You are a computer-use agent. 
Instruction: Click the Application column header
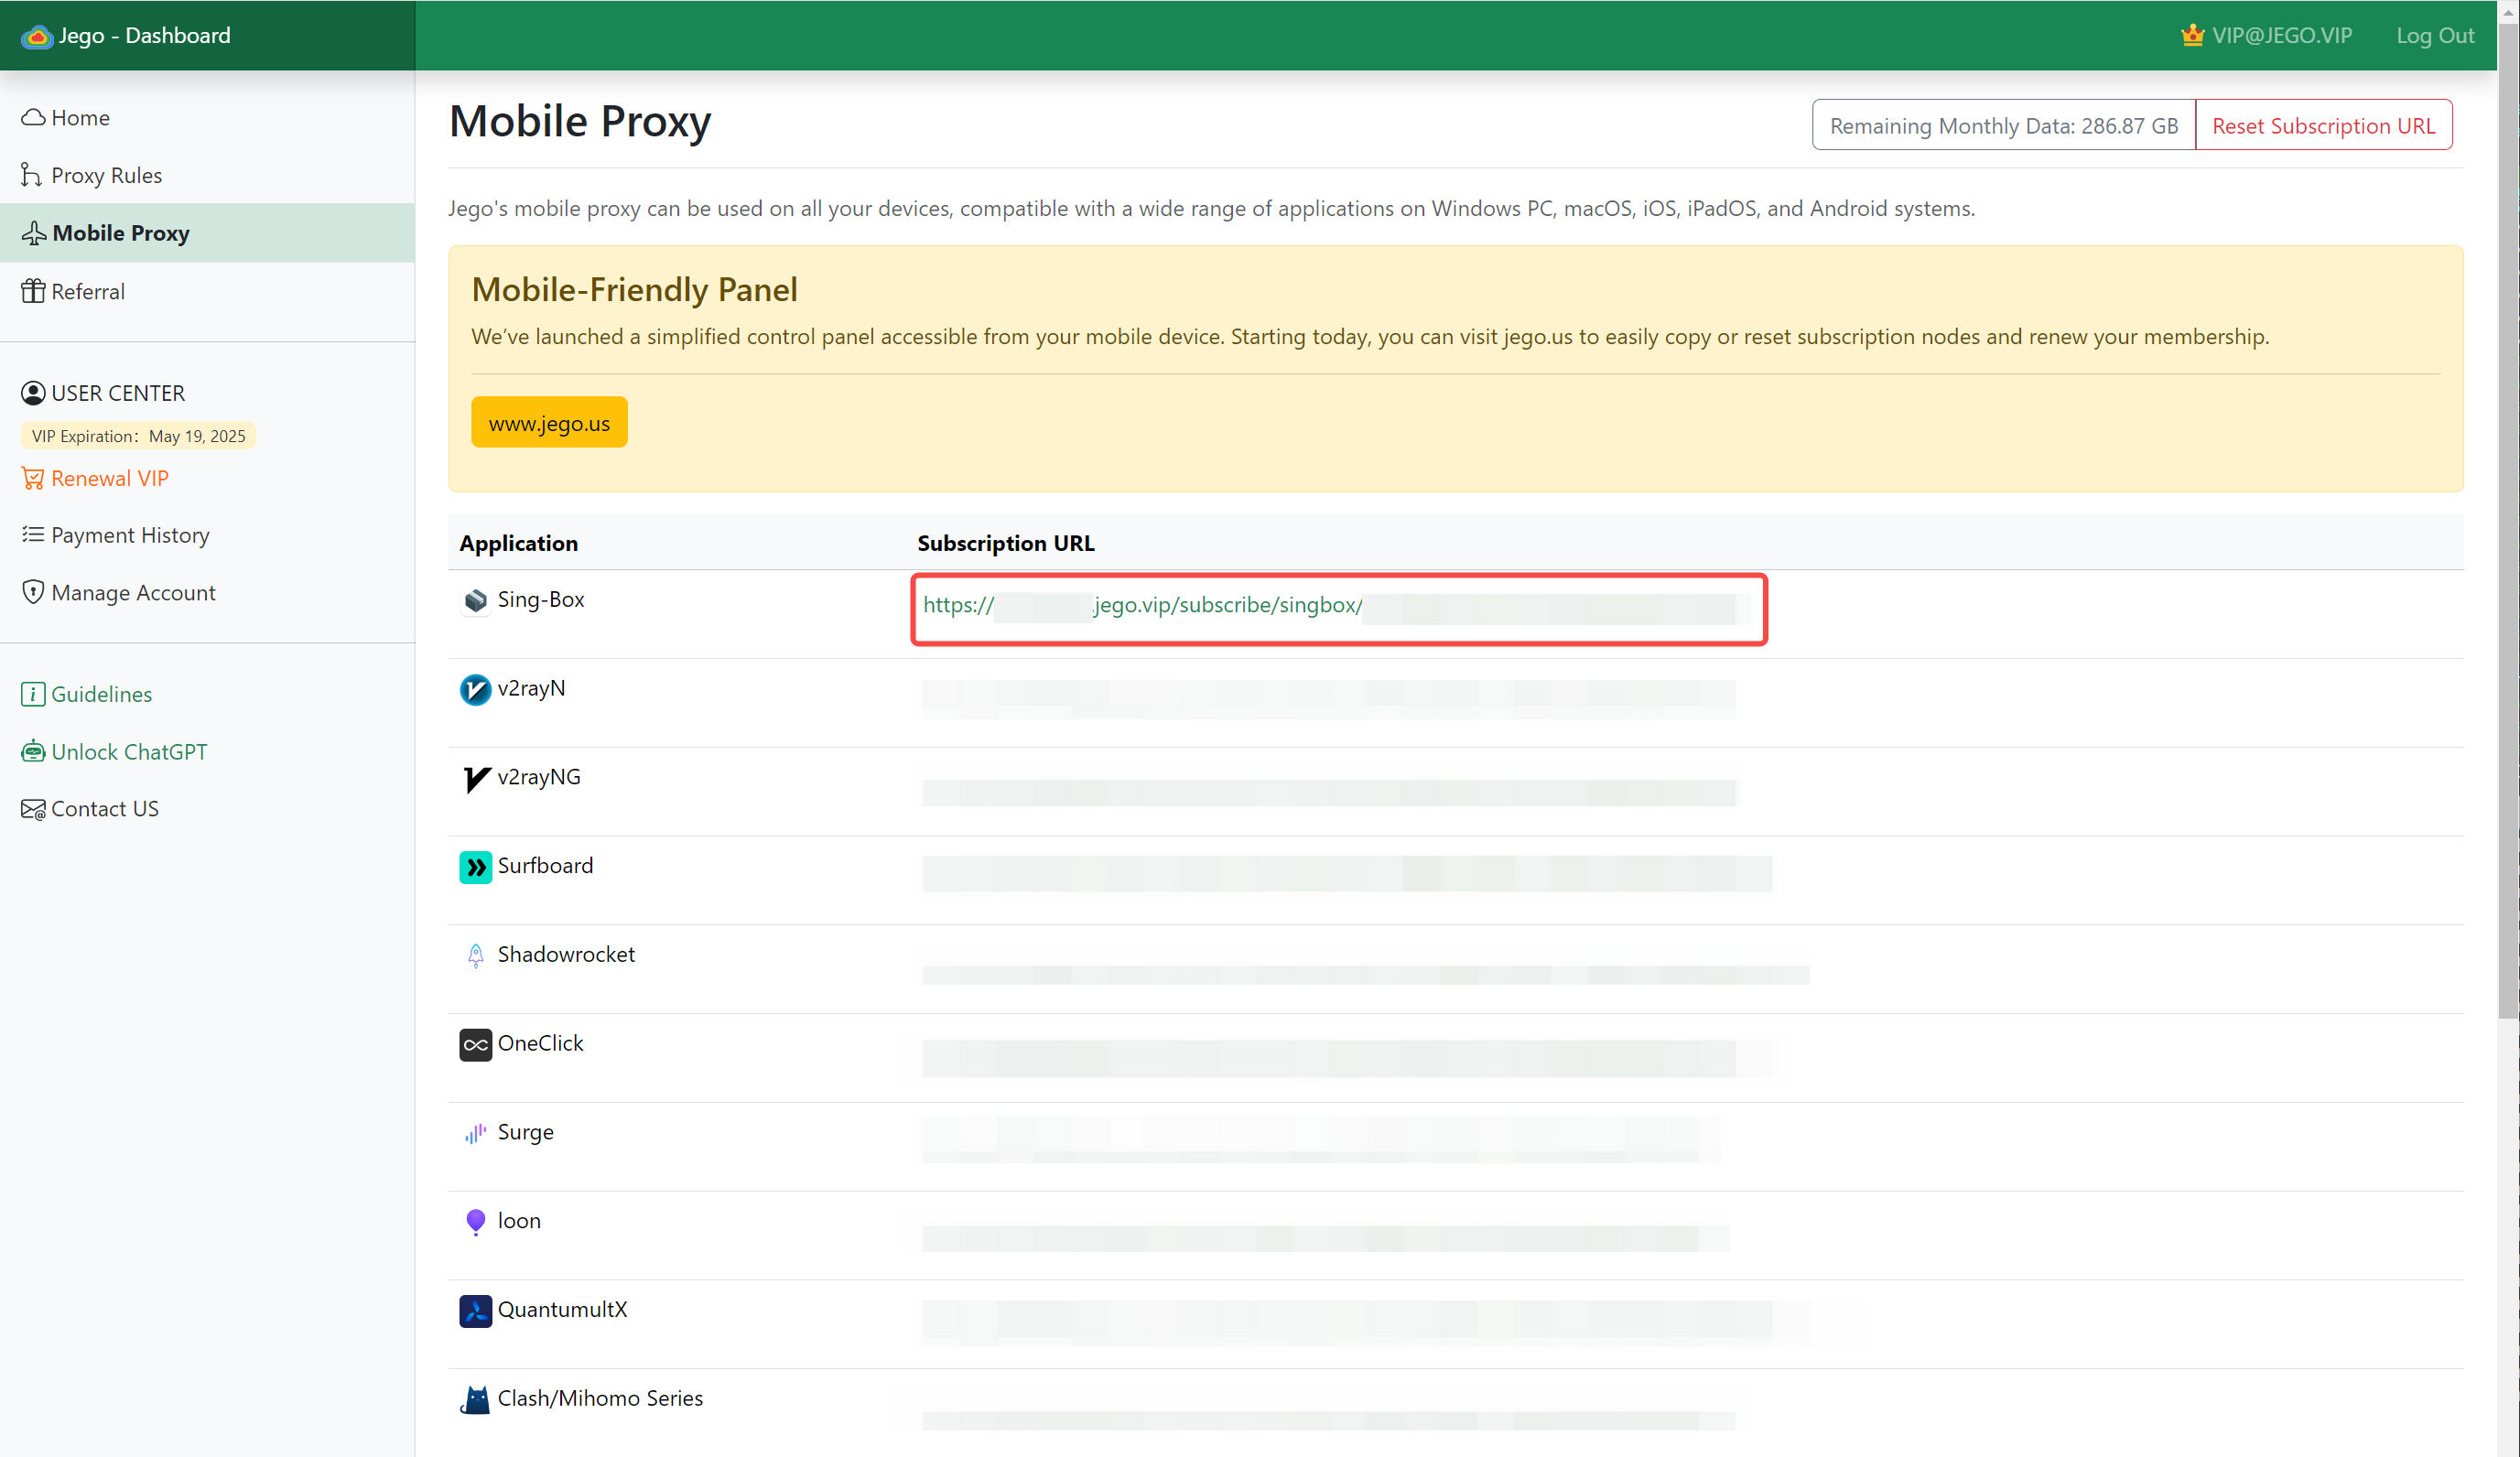point(518,543)
